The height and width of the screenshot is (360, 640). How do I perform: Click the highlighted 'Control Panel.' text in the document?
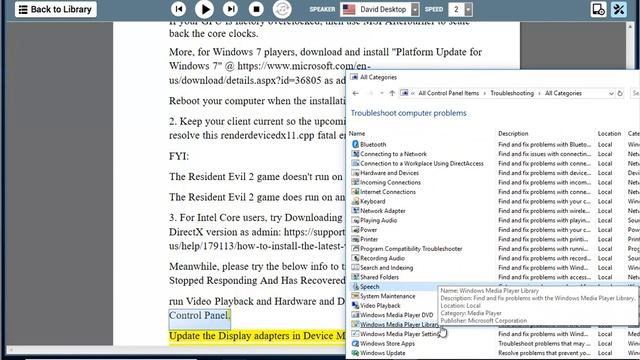[x=200, y=316]
